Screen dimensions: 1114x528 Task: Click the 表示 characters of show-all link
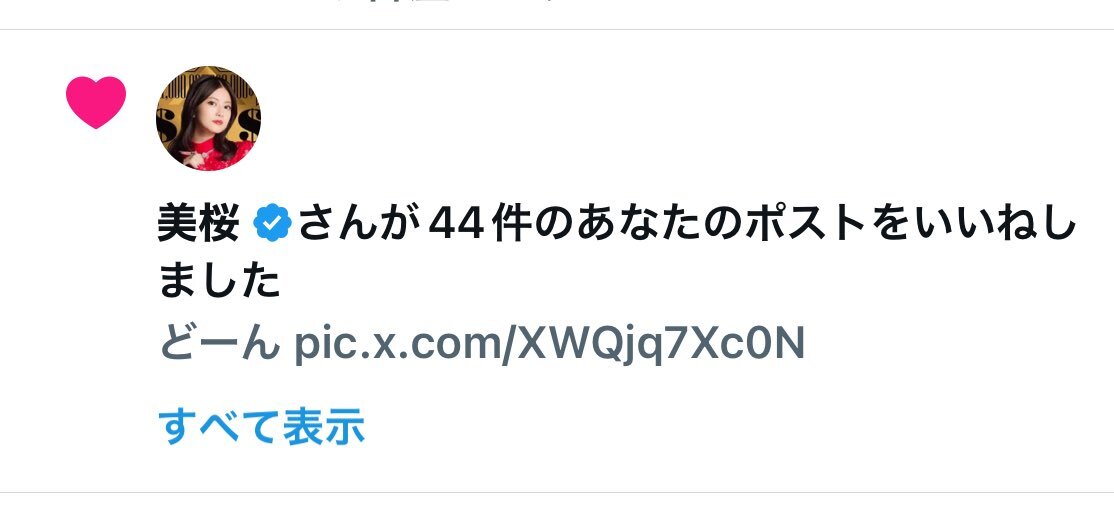[323, 426]
